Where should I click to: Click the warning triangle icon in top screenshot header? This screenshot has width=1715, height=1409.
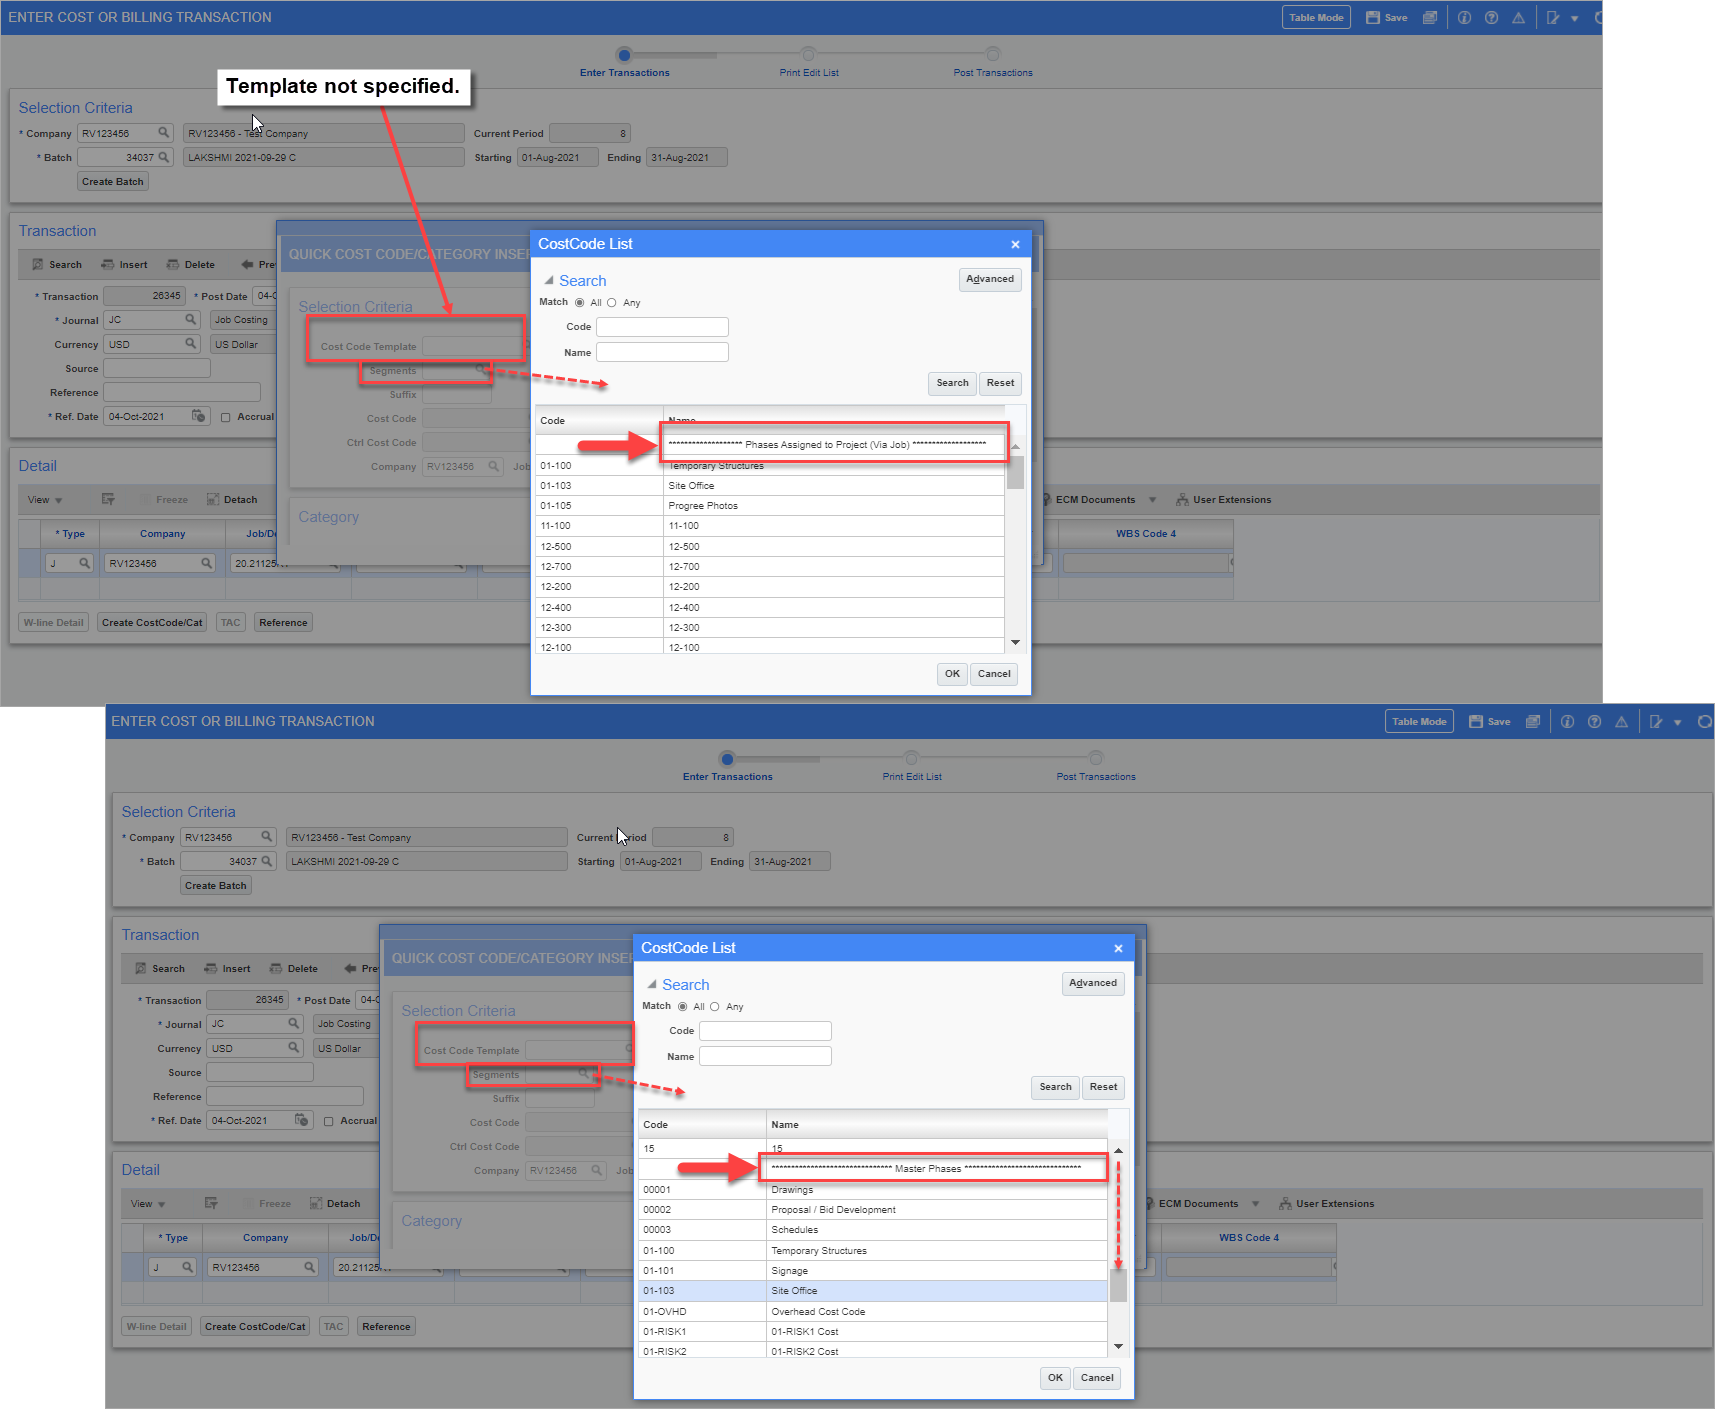click(x=1518, y=18)
